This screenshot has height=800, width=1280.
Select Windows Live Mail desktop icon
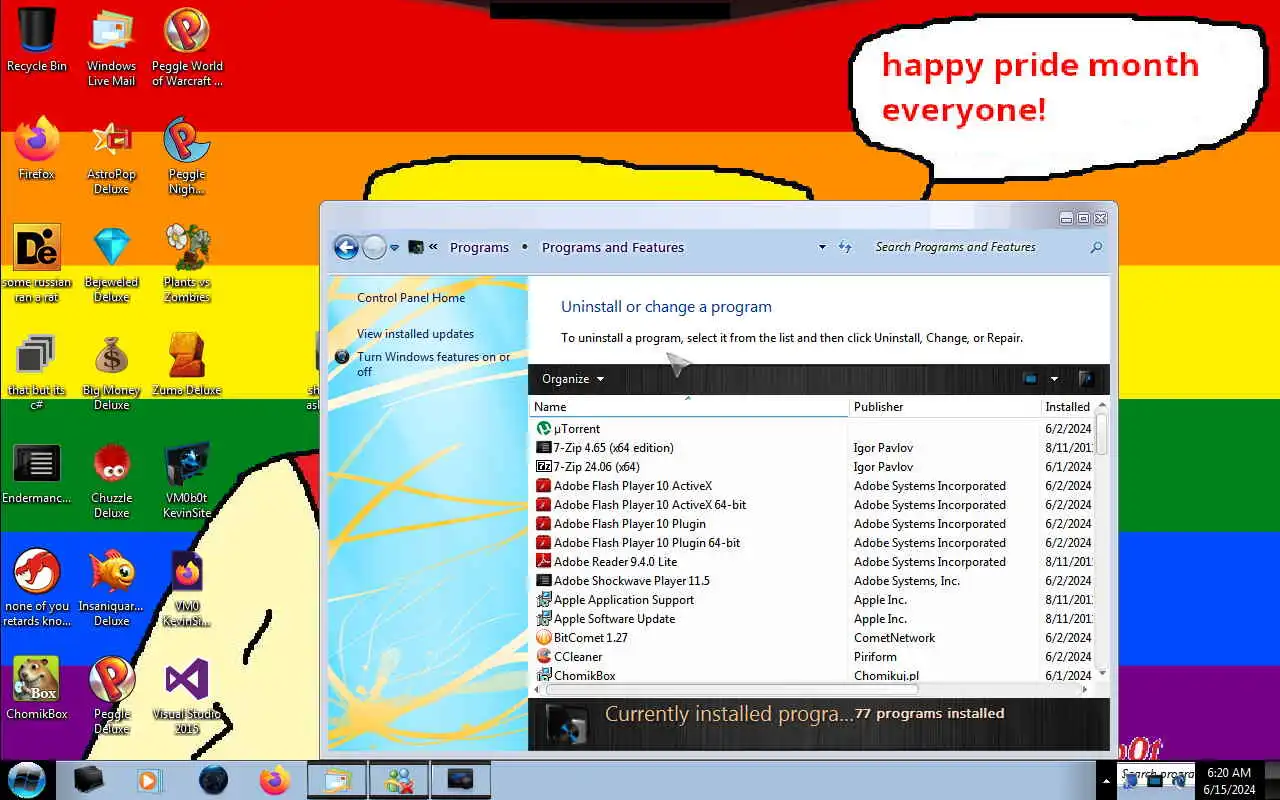click(111, 49)
